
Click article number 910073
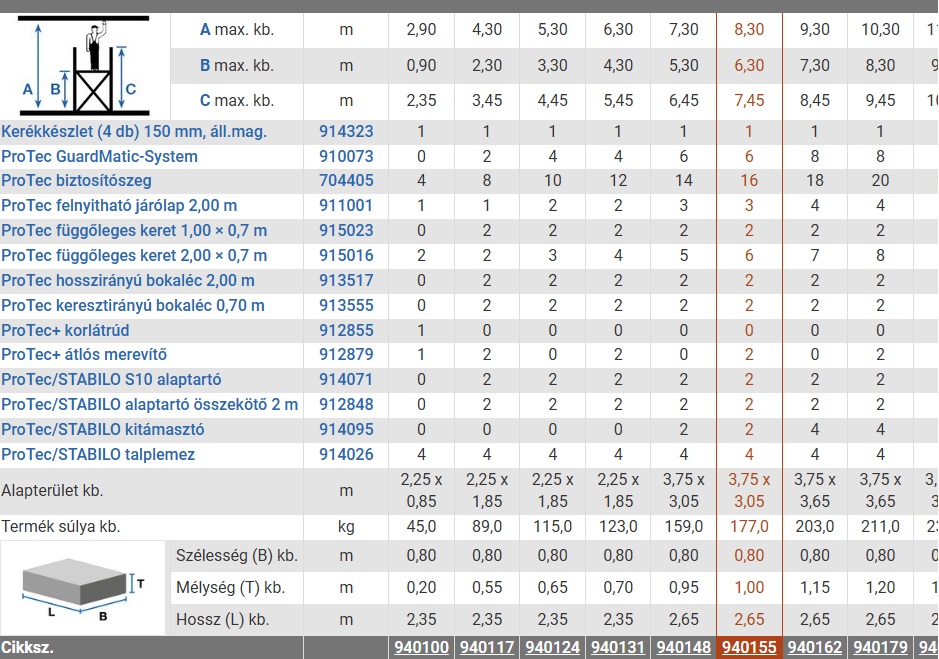346,156
